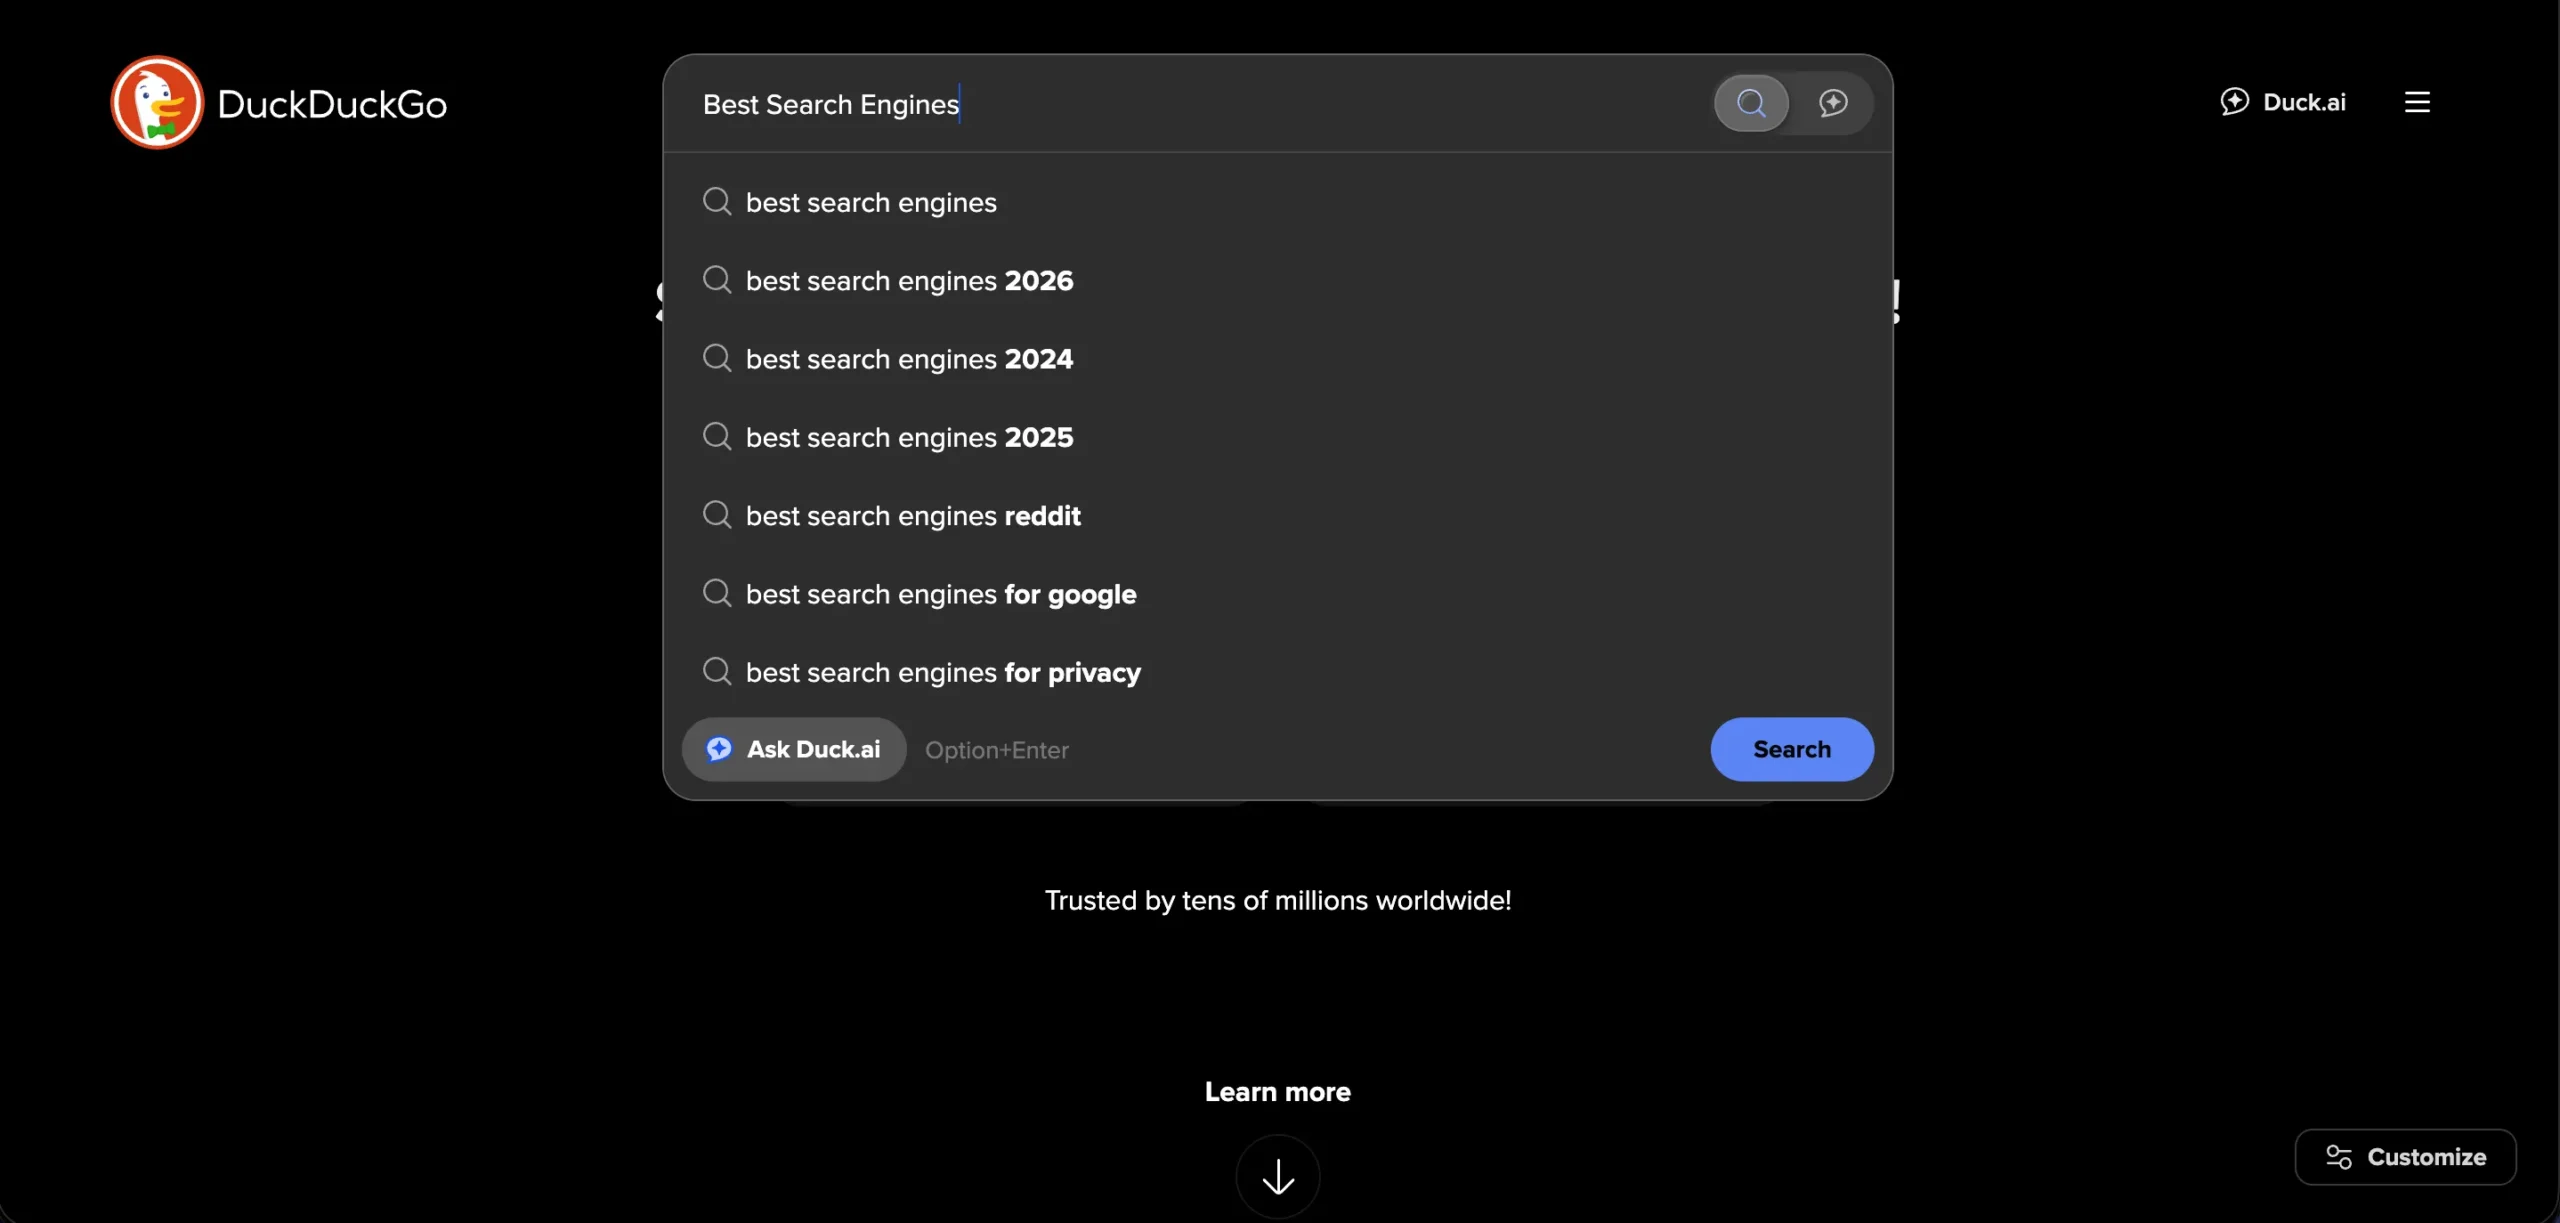Click inside the search input field

click(x=1200, y=103)
